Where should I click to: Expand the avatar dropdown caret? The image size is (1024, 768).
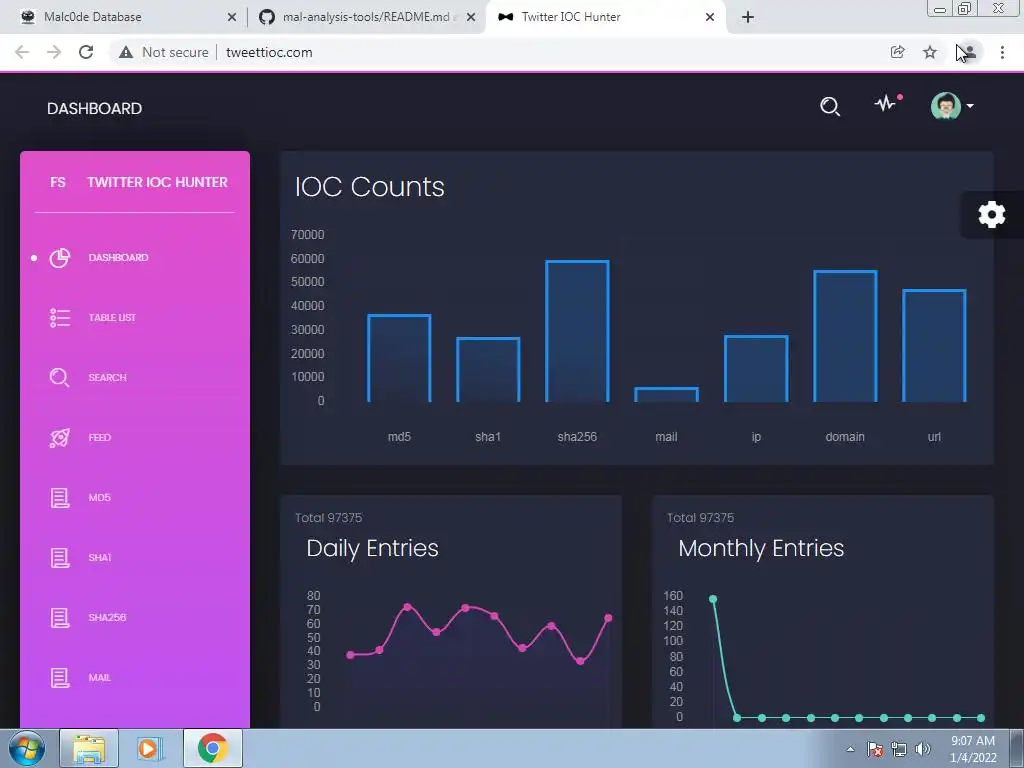[x=970, y=106]
